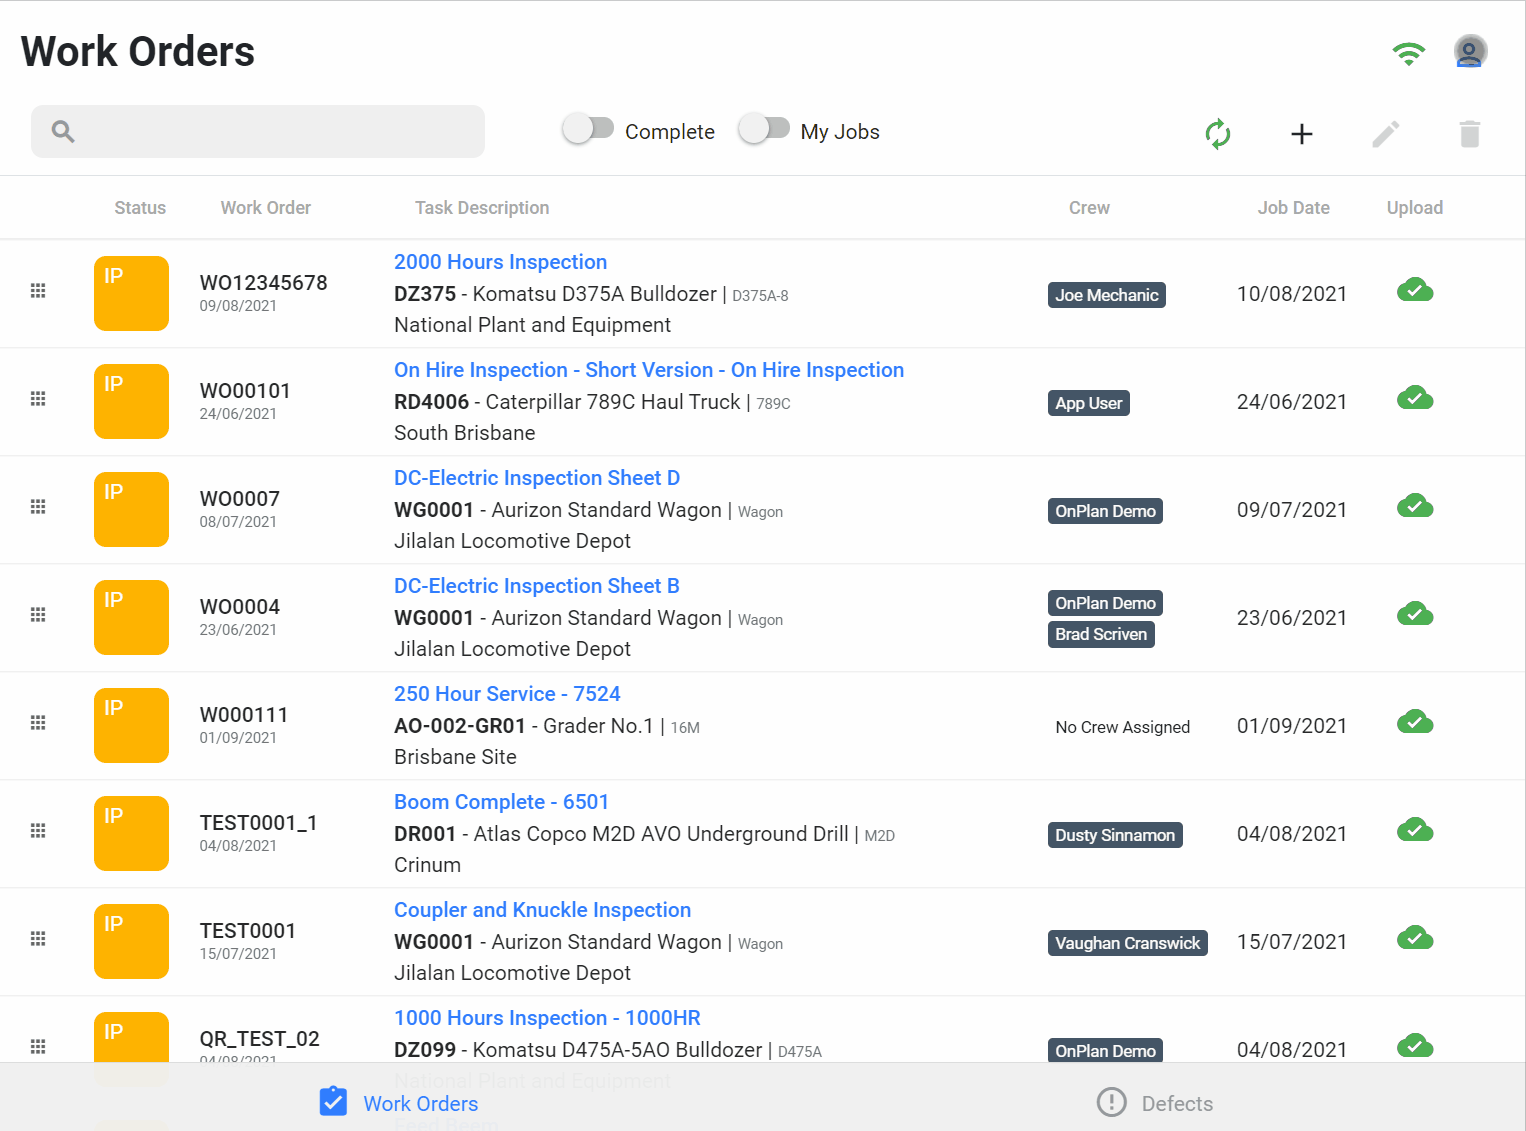The height and width of the screenshot is (1131, 1526).
Task: Sort by the Crew column header
Action: (x=1089, y=208)
